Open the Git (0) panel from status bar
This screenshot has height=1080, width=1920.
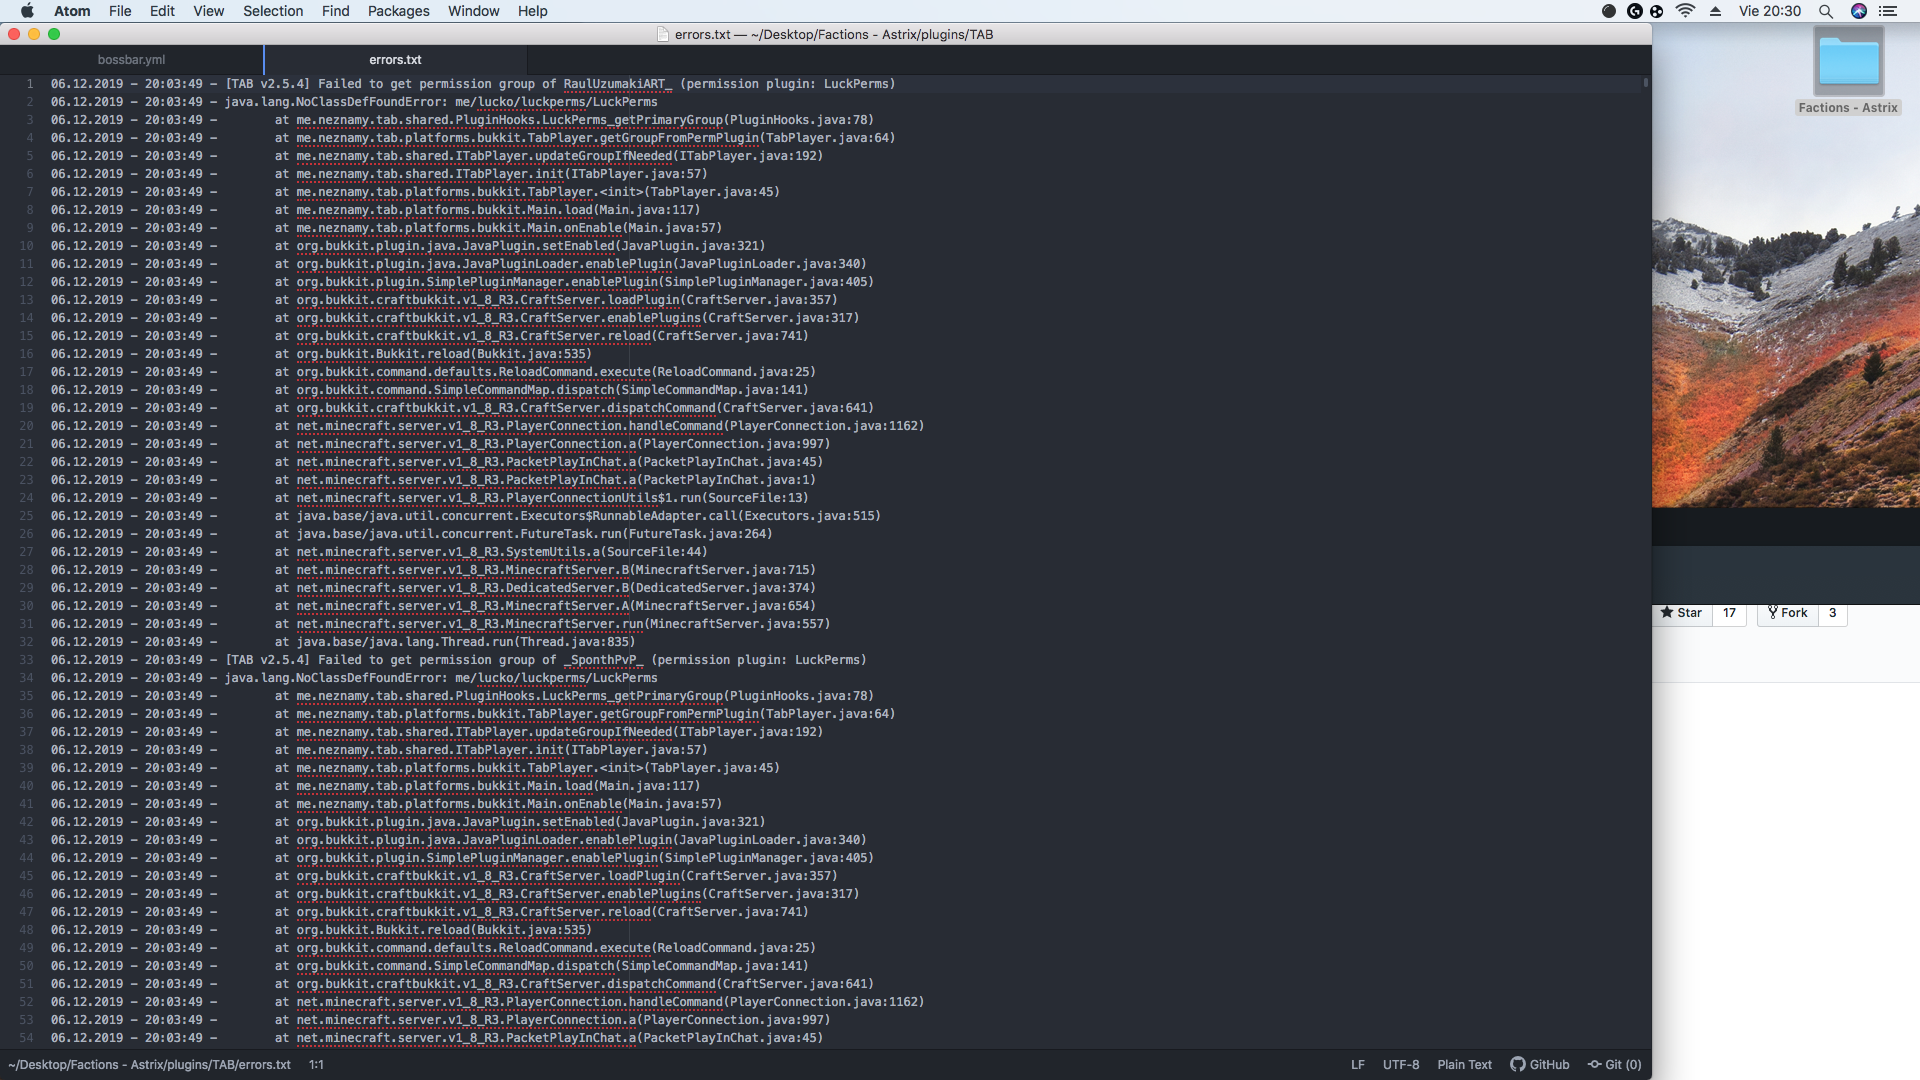pyautogui.click(x=1615, y=1065)
